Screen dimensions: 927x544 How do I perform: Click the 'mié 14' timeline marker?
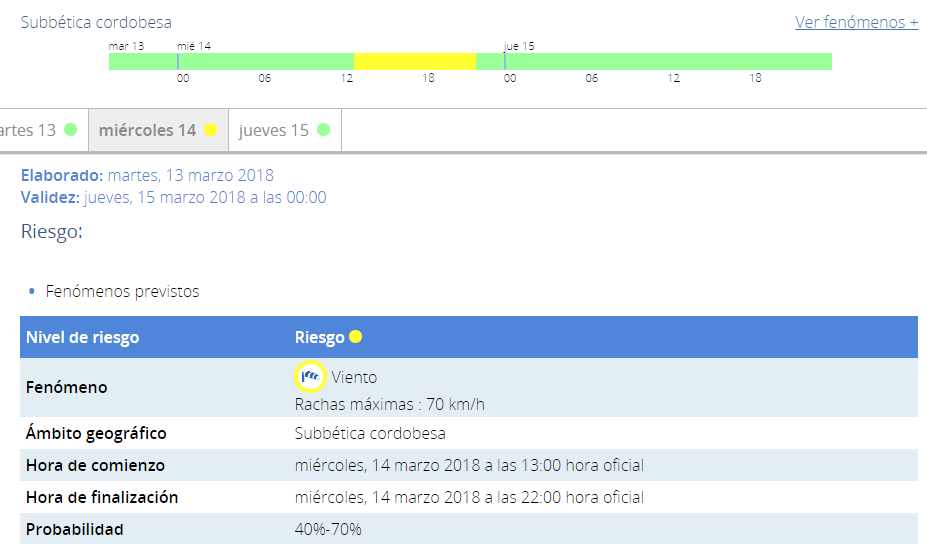click(178, 61)
